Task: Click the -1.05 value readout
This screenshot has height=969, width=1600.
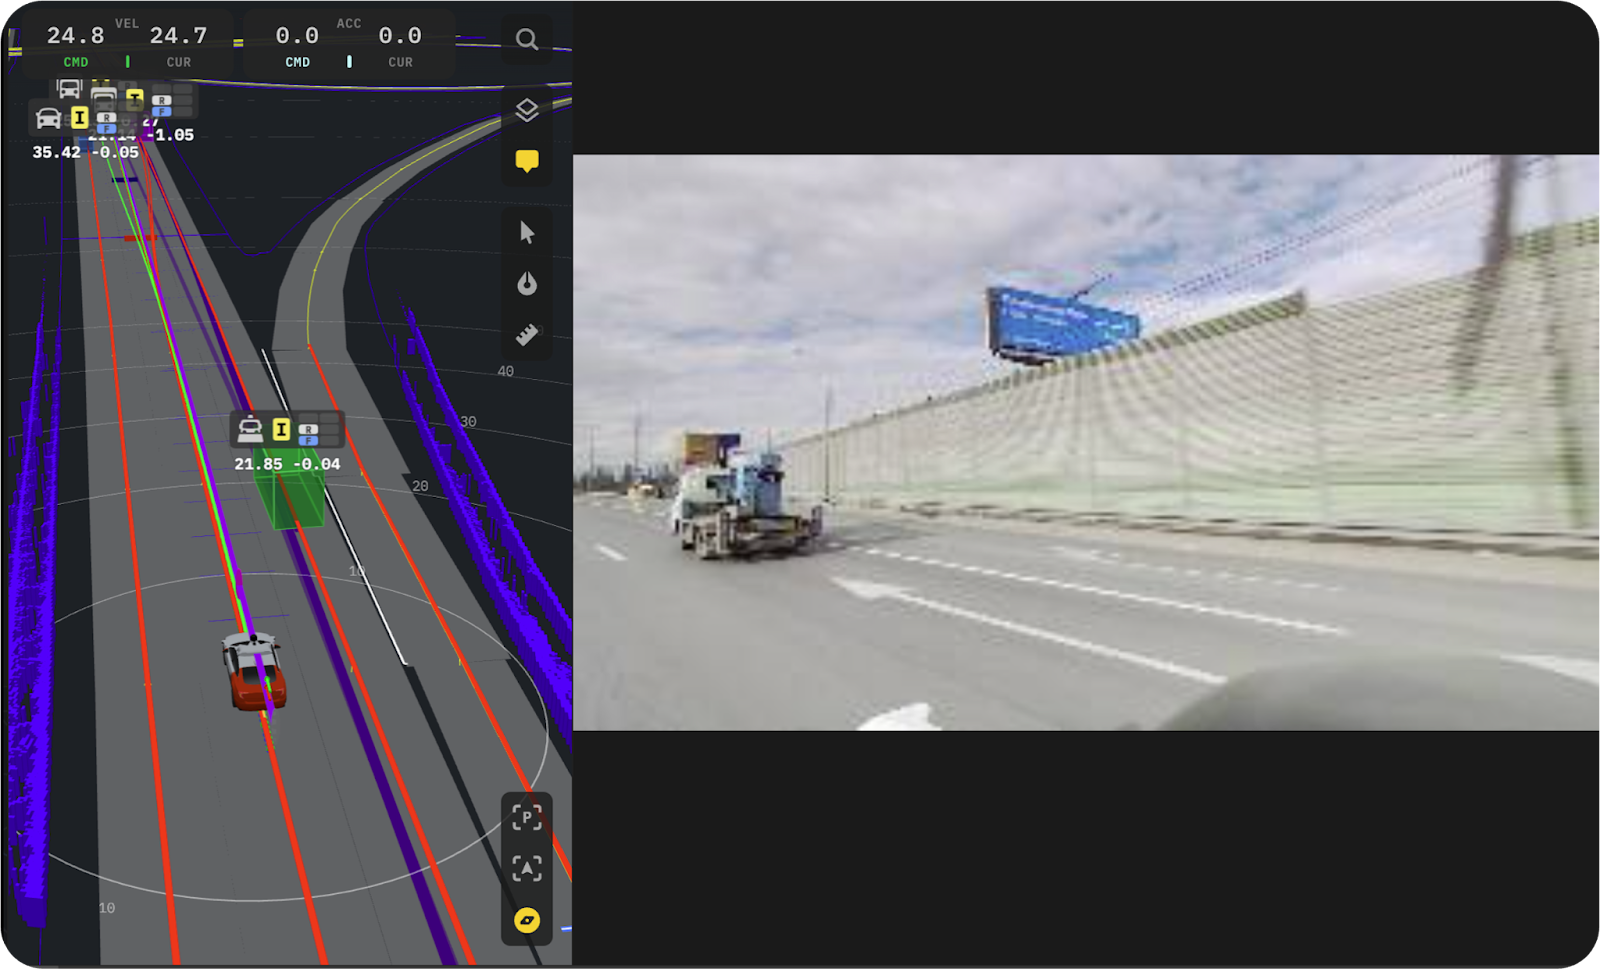Action: click(x=170, y=135)
